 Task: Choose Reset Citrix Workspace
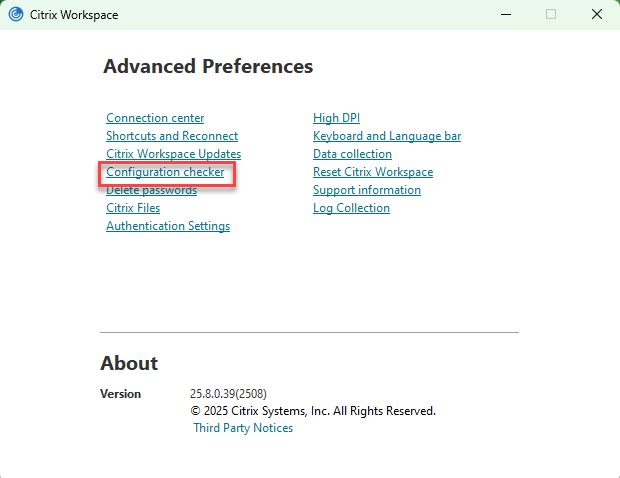click(372, 172)
